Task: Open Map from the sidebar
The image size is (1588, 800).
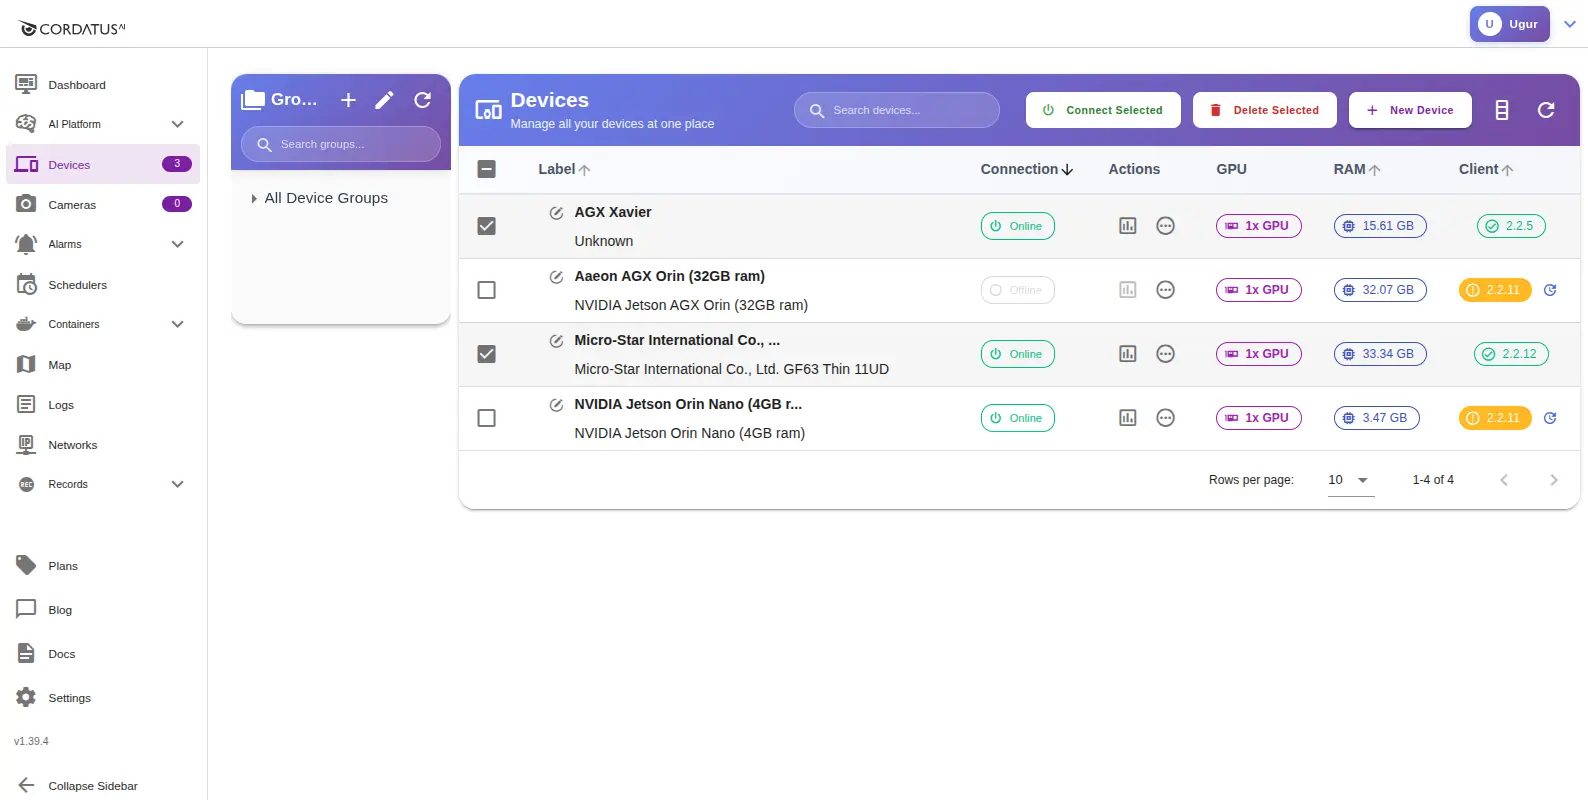Action: (x=102, y=364)
